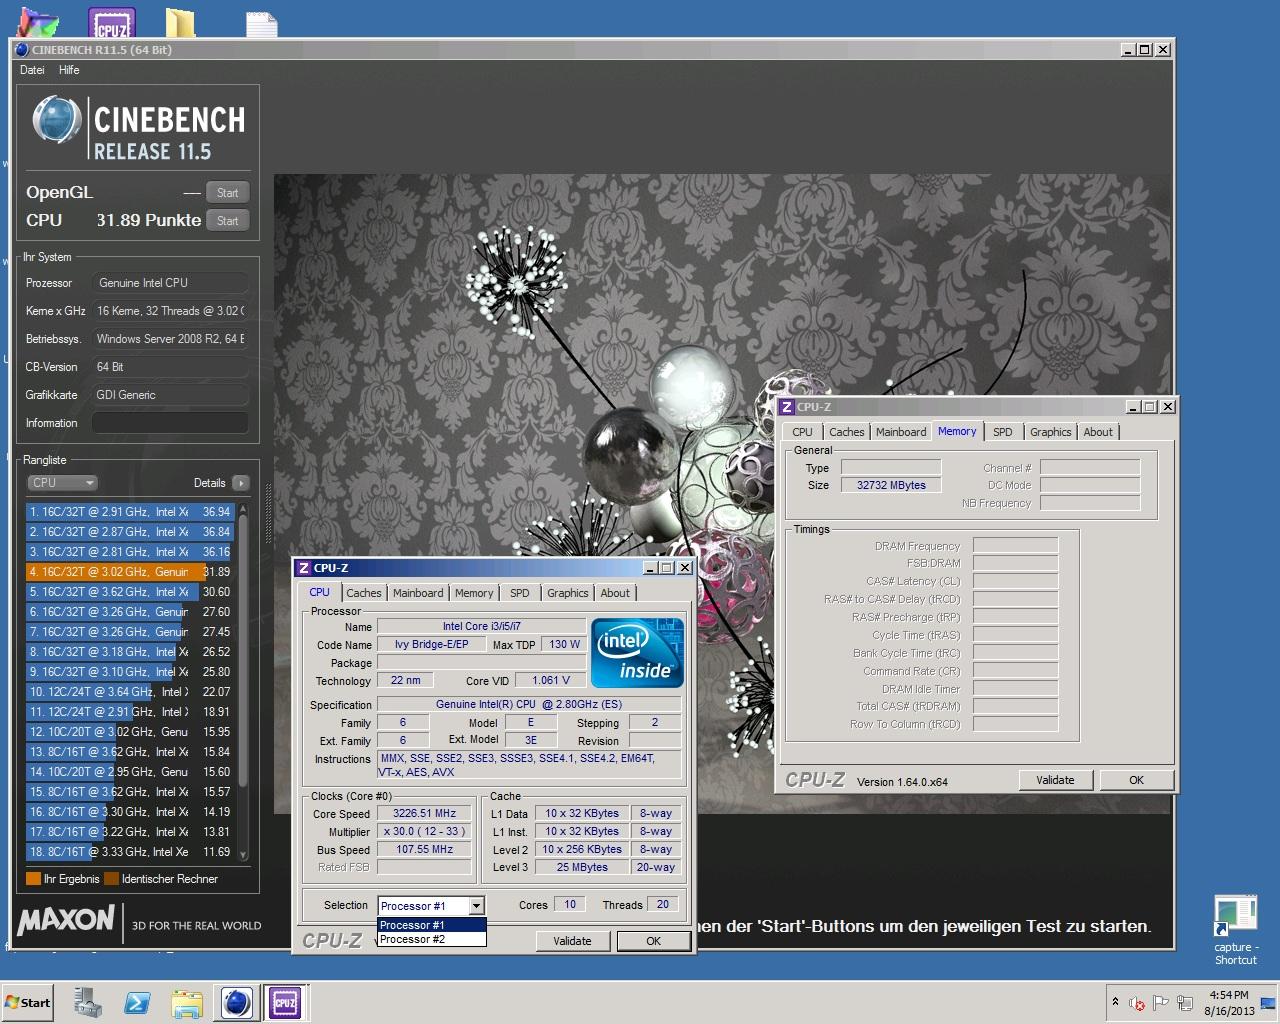Click the network tray icon

point(1186,1003)
